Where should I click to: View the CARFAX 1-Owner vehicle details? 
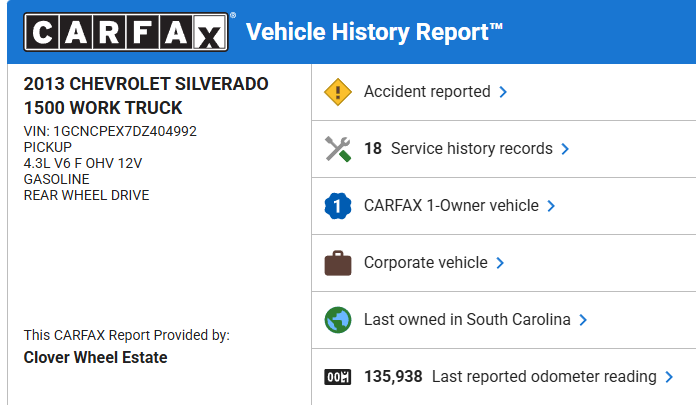coord(451,206)
